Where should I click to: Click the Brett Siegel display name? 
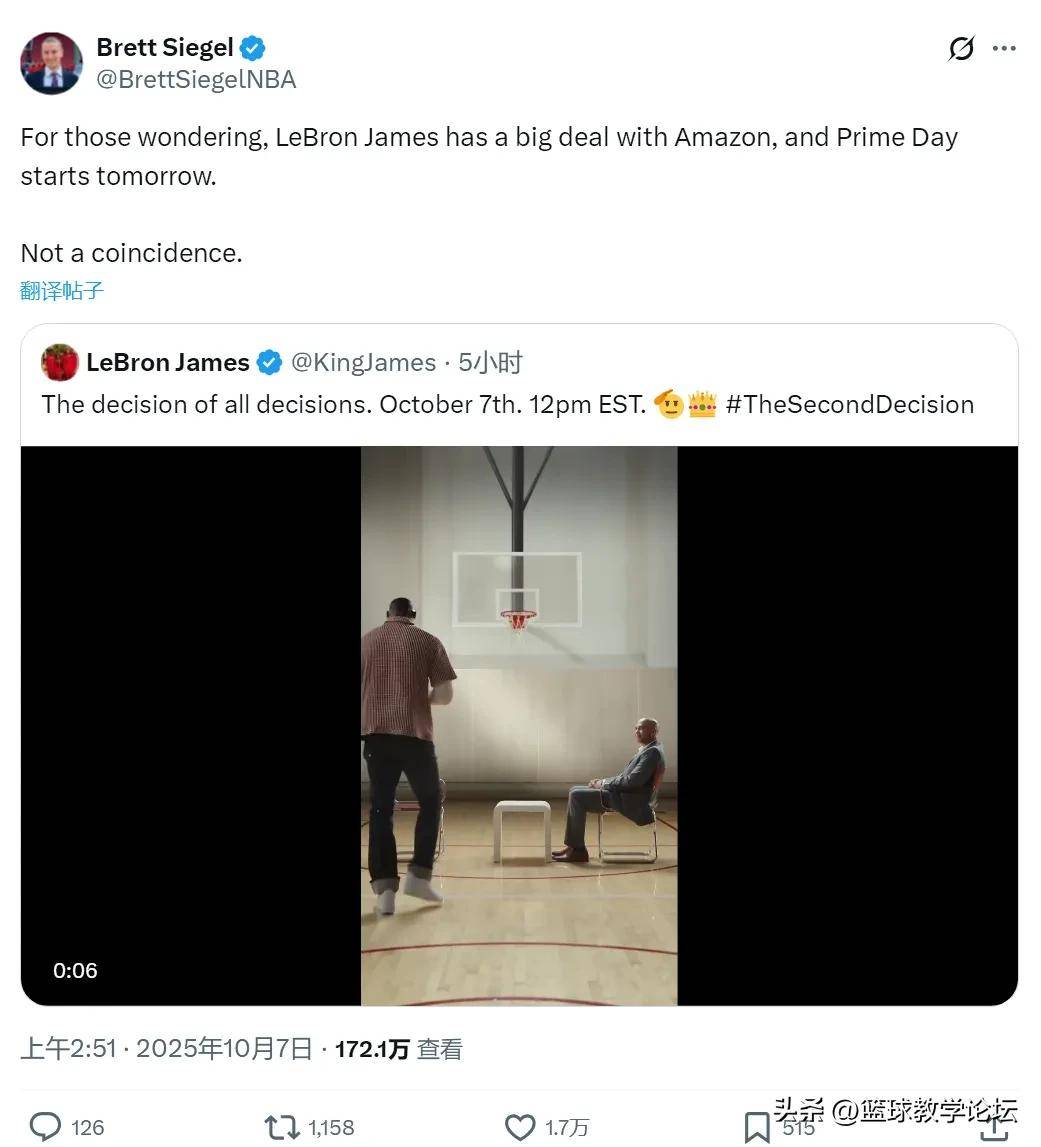point(165,47)
